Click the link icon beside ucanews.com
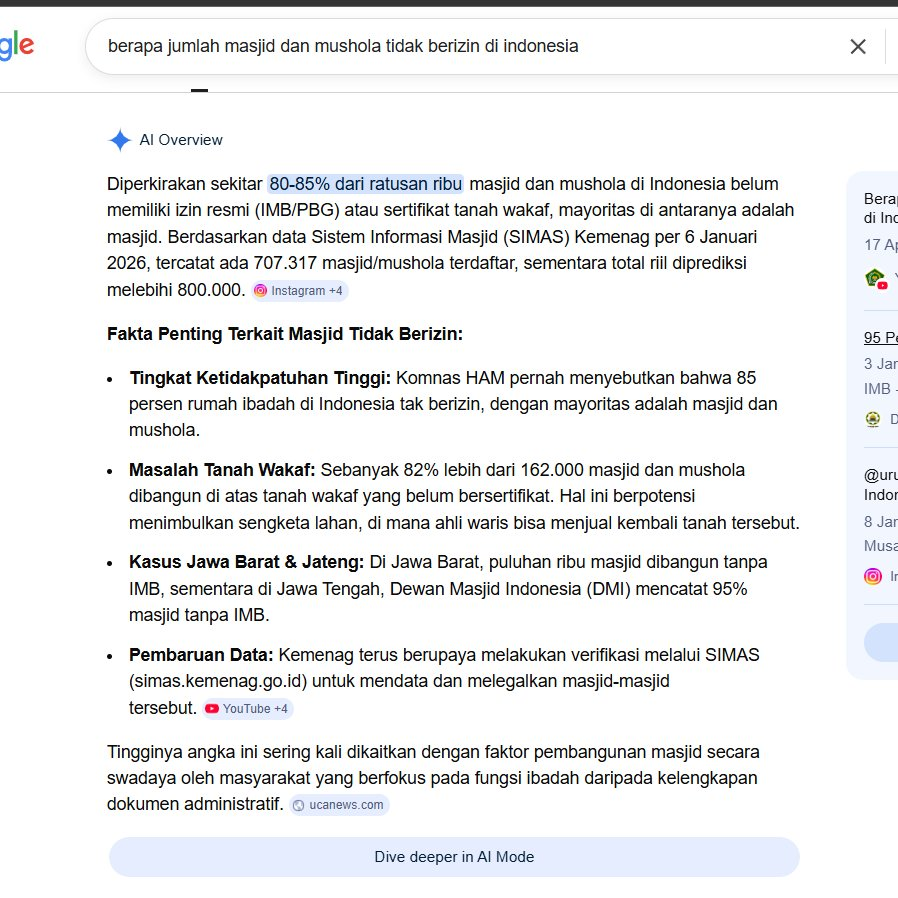Viewport: 898px width, 898px height. tap(298, 806)
